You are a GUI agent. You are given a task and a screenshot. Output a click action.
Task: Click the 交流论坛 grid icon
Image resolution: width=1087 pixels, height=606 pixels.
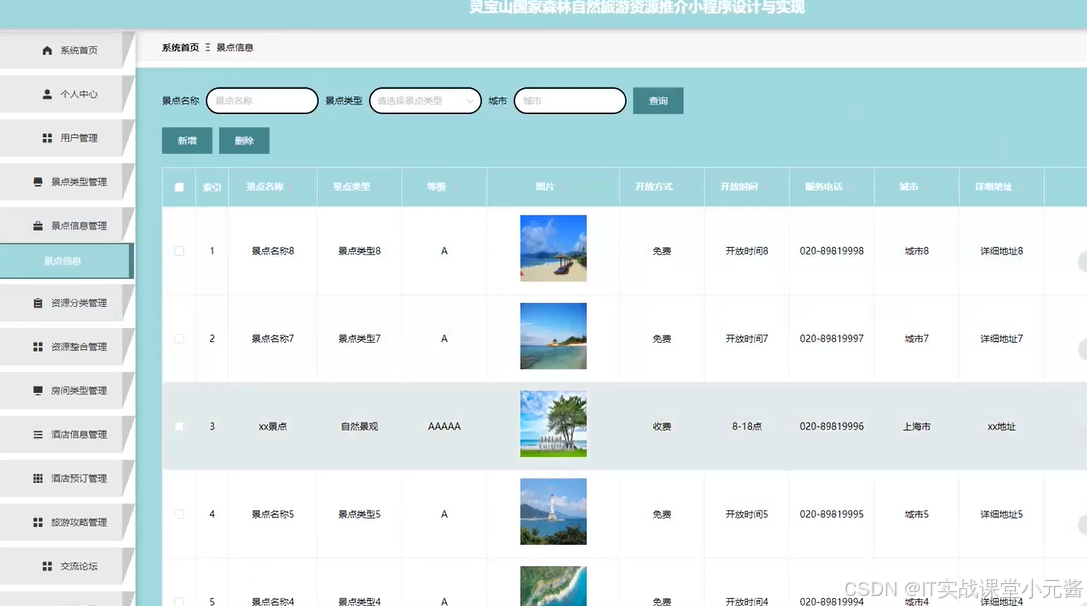click(47, 566)
